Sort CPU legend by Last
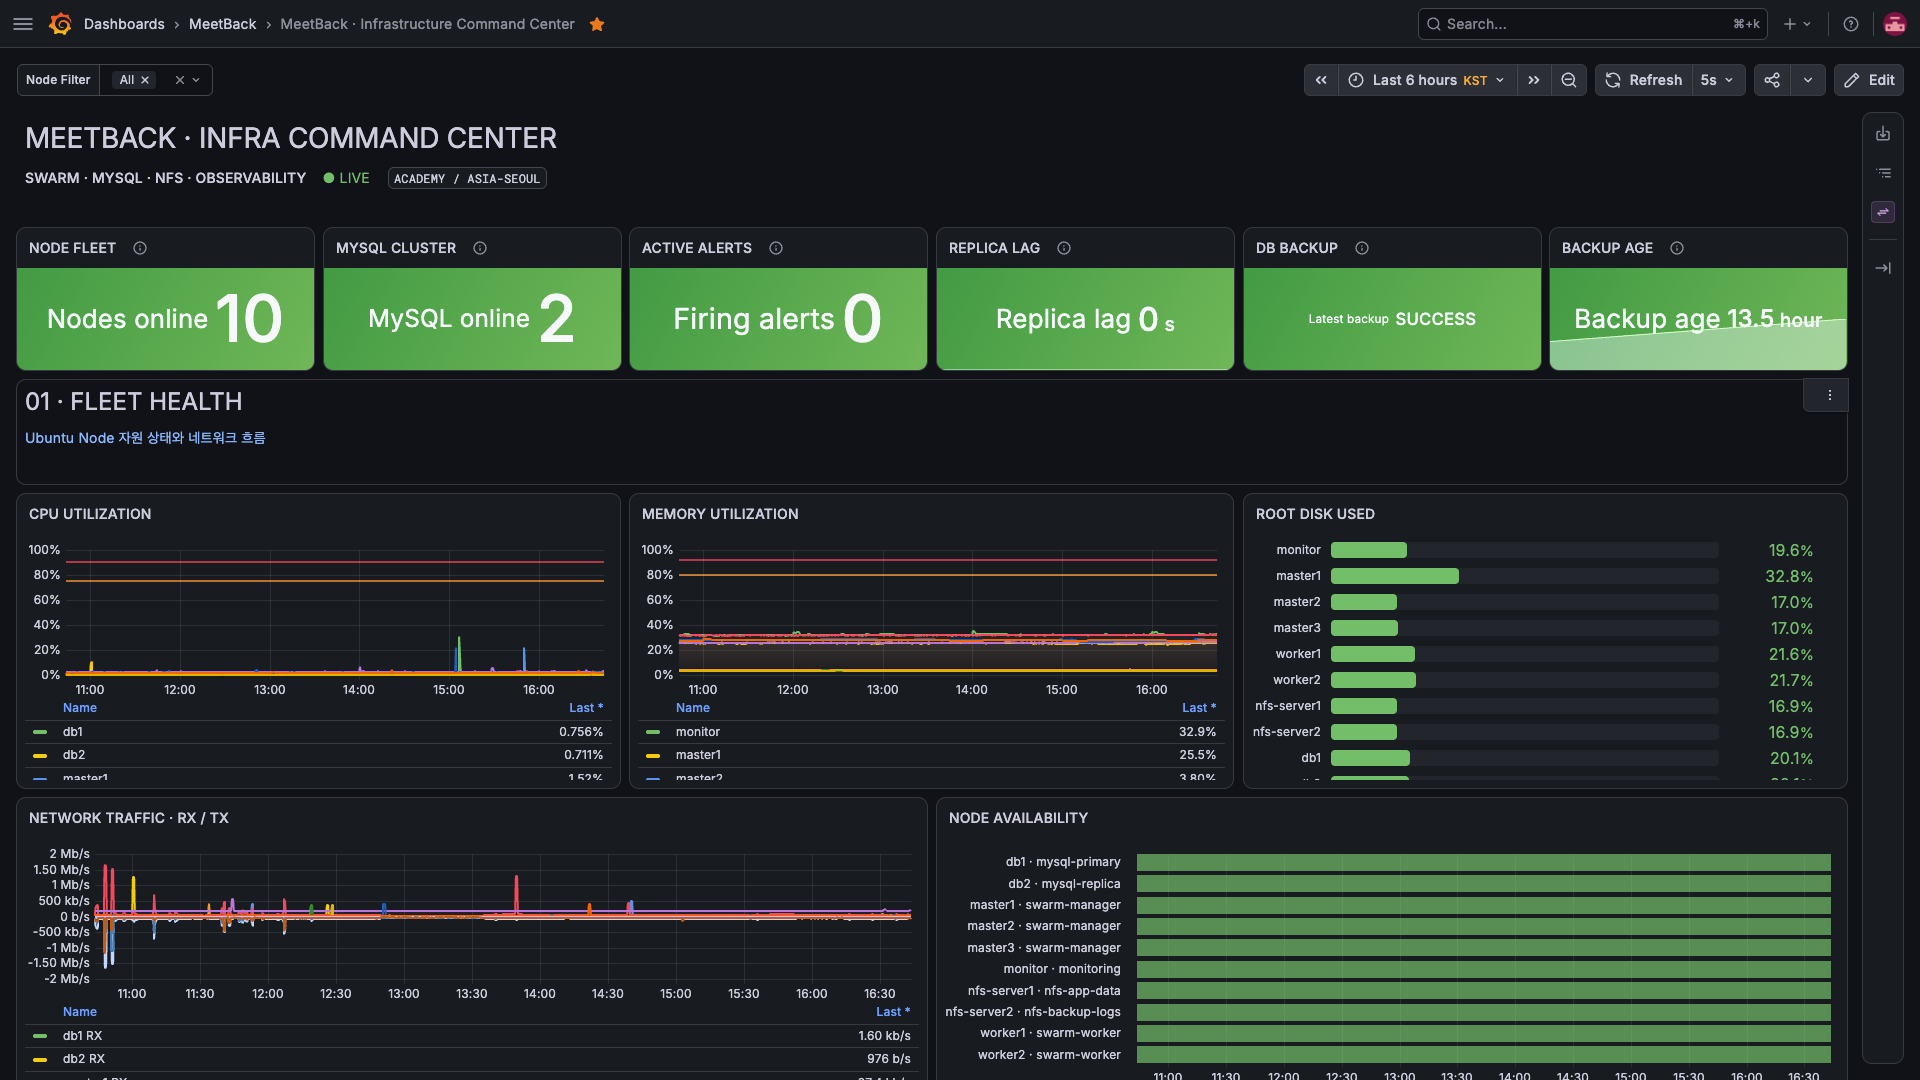Screen dimensions: 1920x1080 [586, 708]
